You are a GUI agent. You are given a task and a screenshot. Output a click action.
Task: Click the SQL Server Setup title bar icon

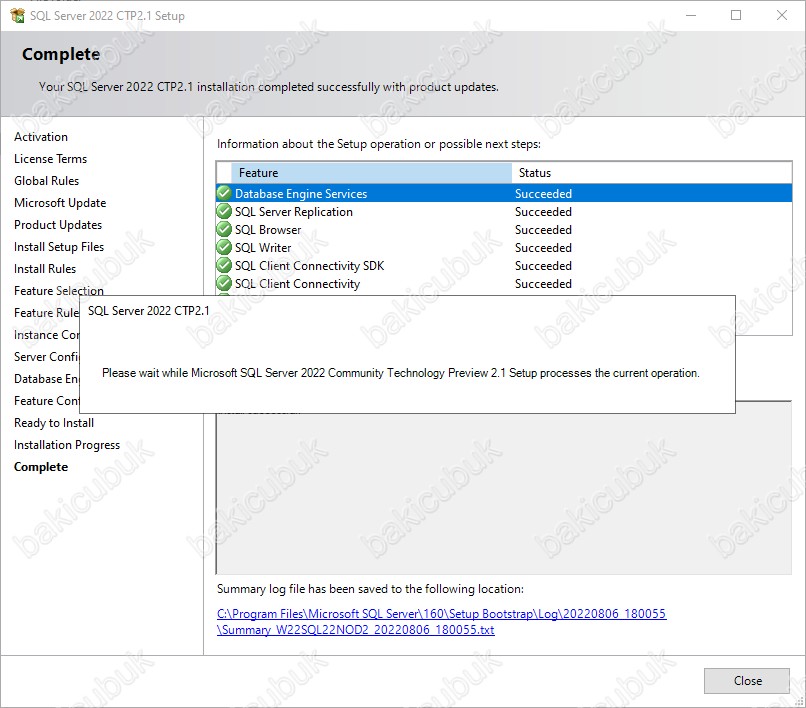click(x=17, y=15)
